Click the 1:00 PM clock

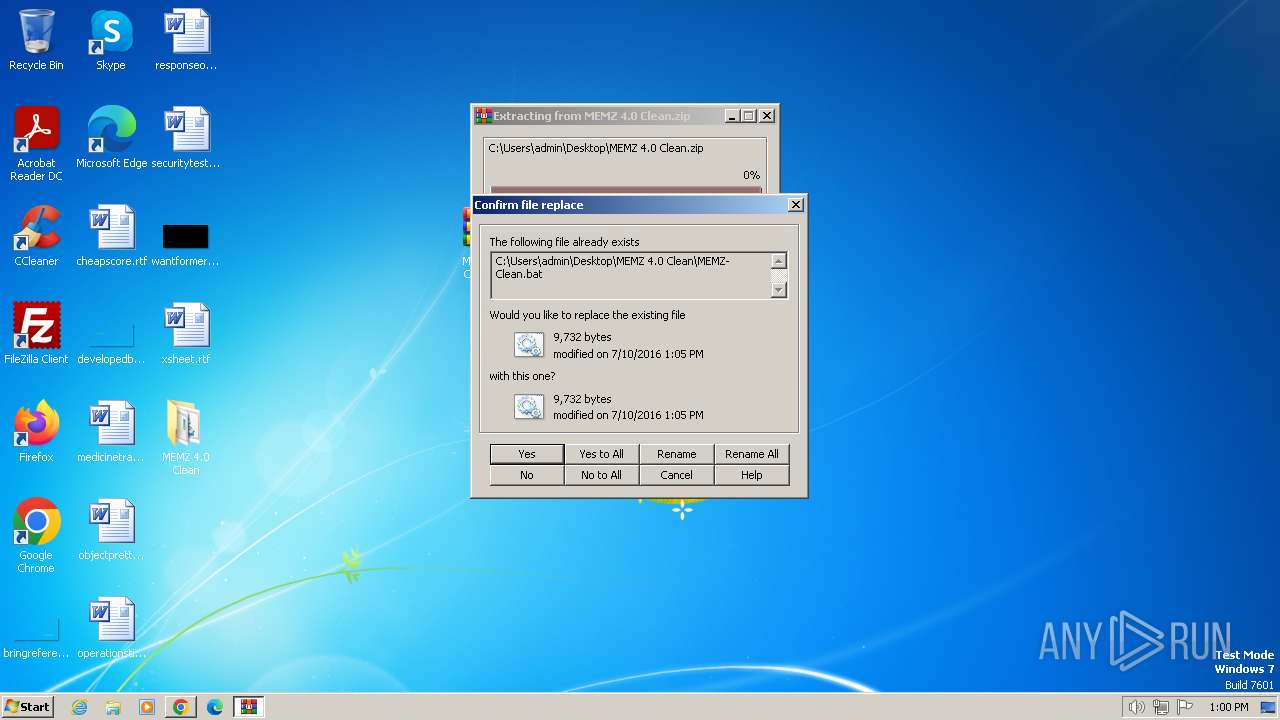(x=1228, y=707)
